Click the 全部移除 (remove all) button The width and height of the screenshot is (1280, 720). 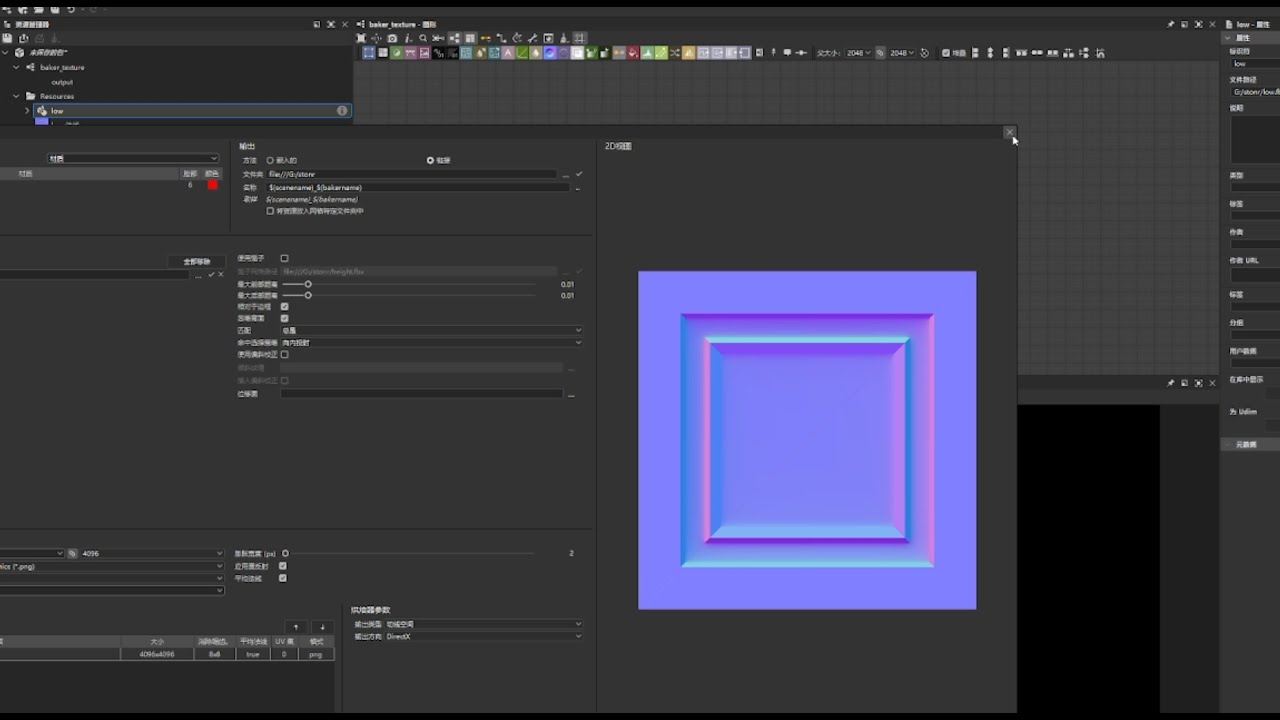[x=197, y=261]
